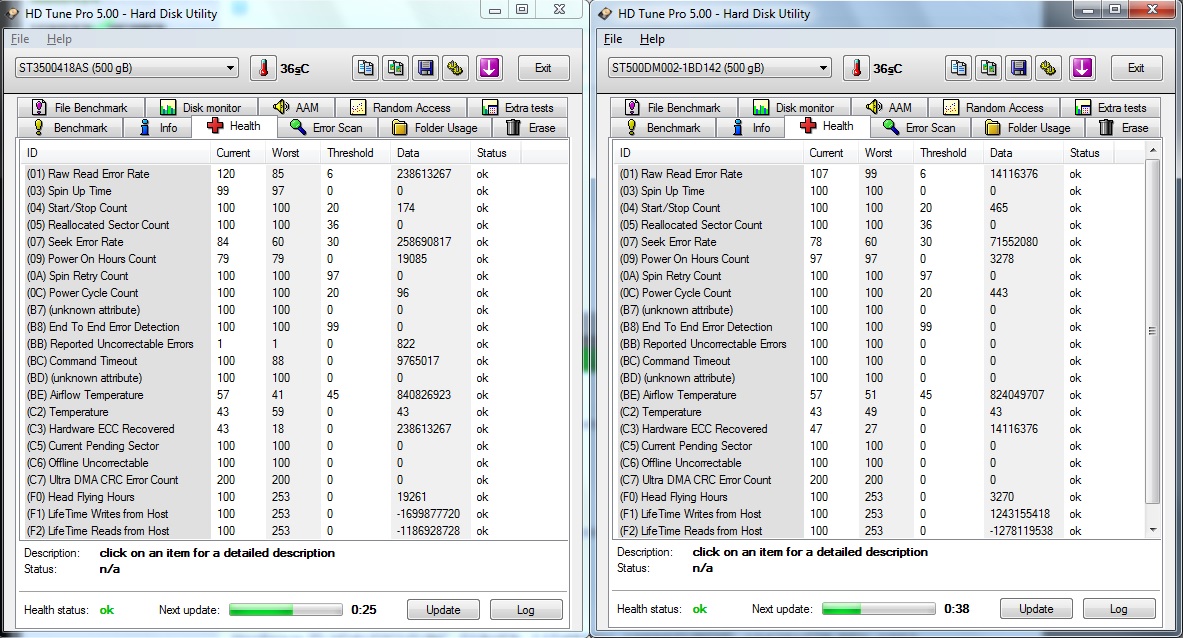
Task: Switch to Error Scan tab in left window
Action: coord(327,127)
